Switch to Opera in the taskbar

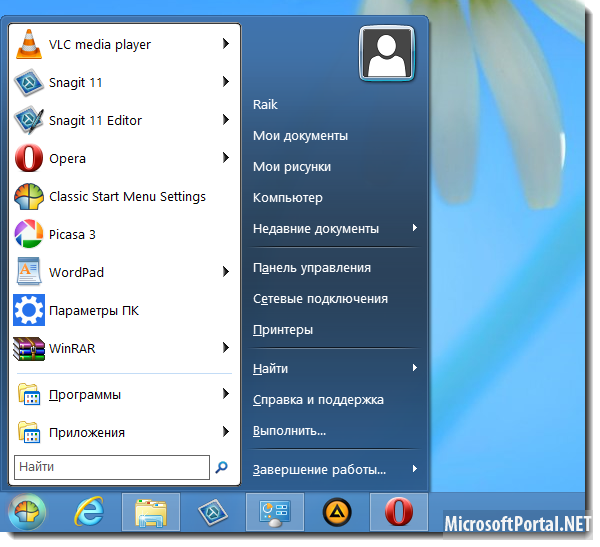(398, 512)
